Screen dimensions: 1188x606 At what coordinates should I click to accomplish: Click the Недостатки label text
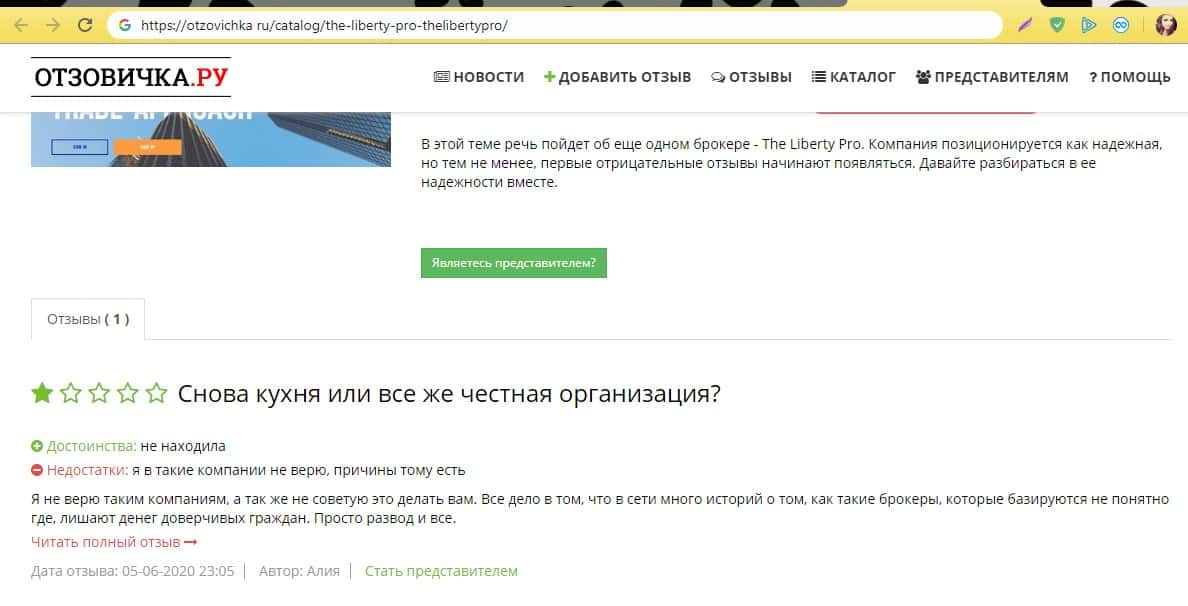[87, 470]
